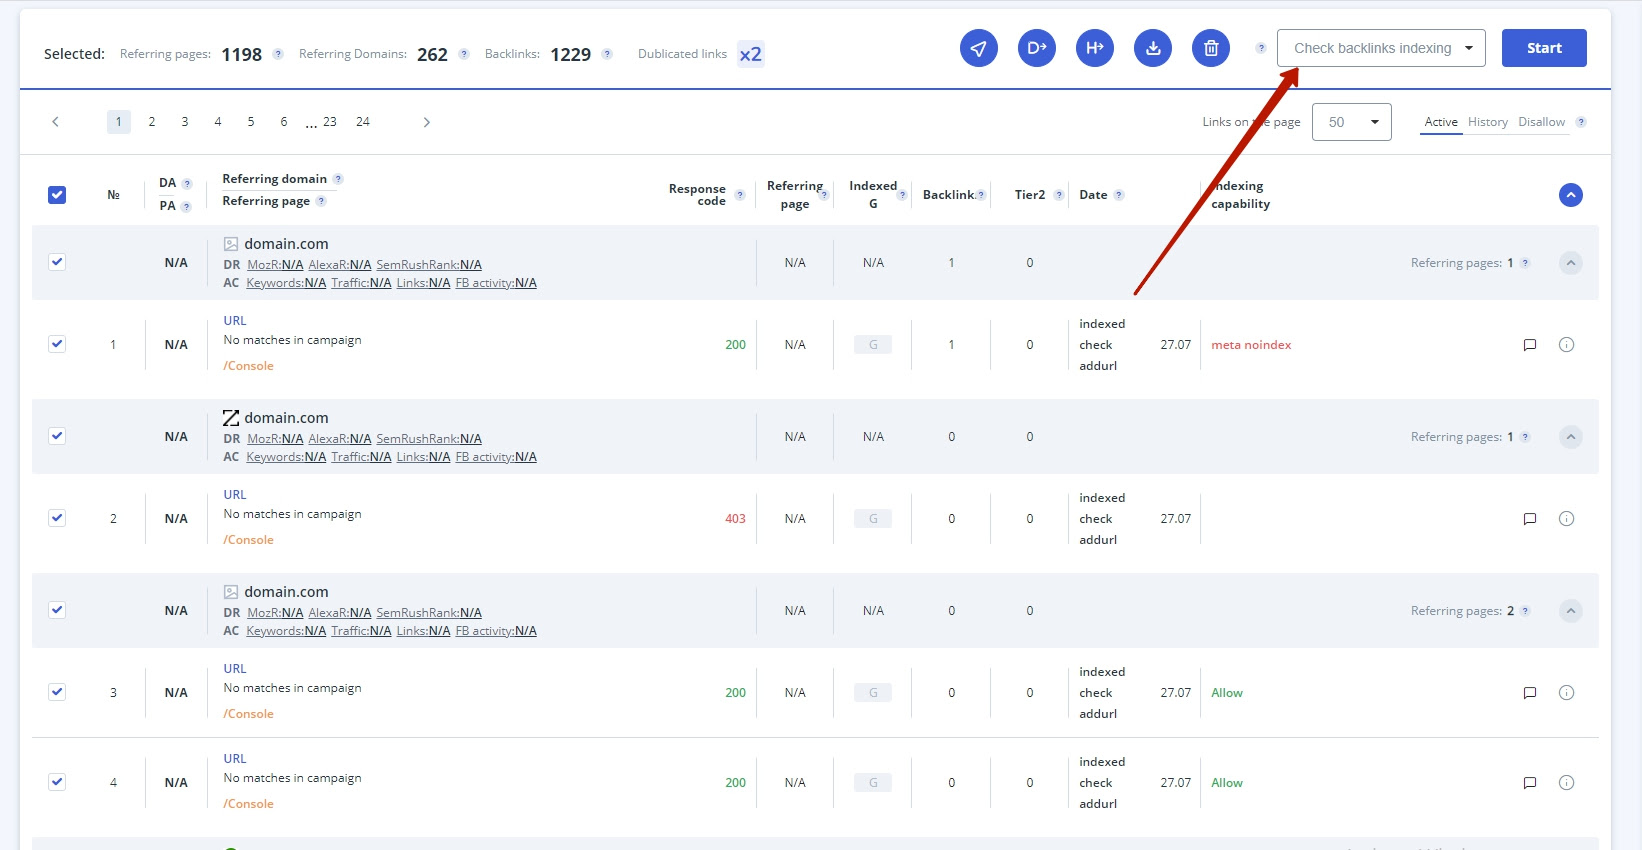The image size is (1642, 850).
Task: Open info icon for row 3
Action: pyautogui.click(x=1567, y=693)
